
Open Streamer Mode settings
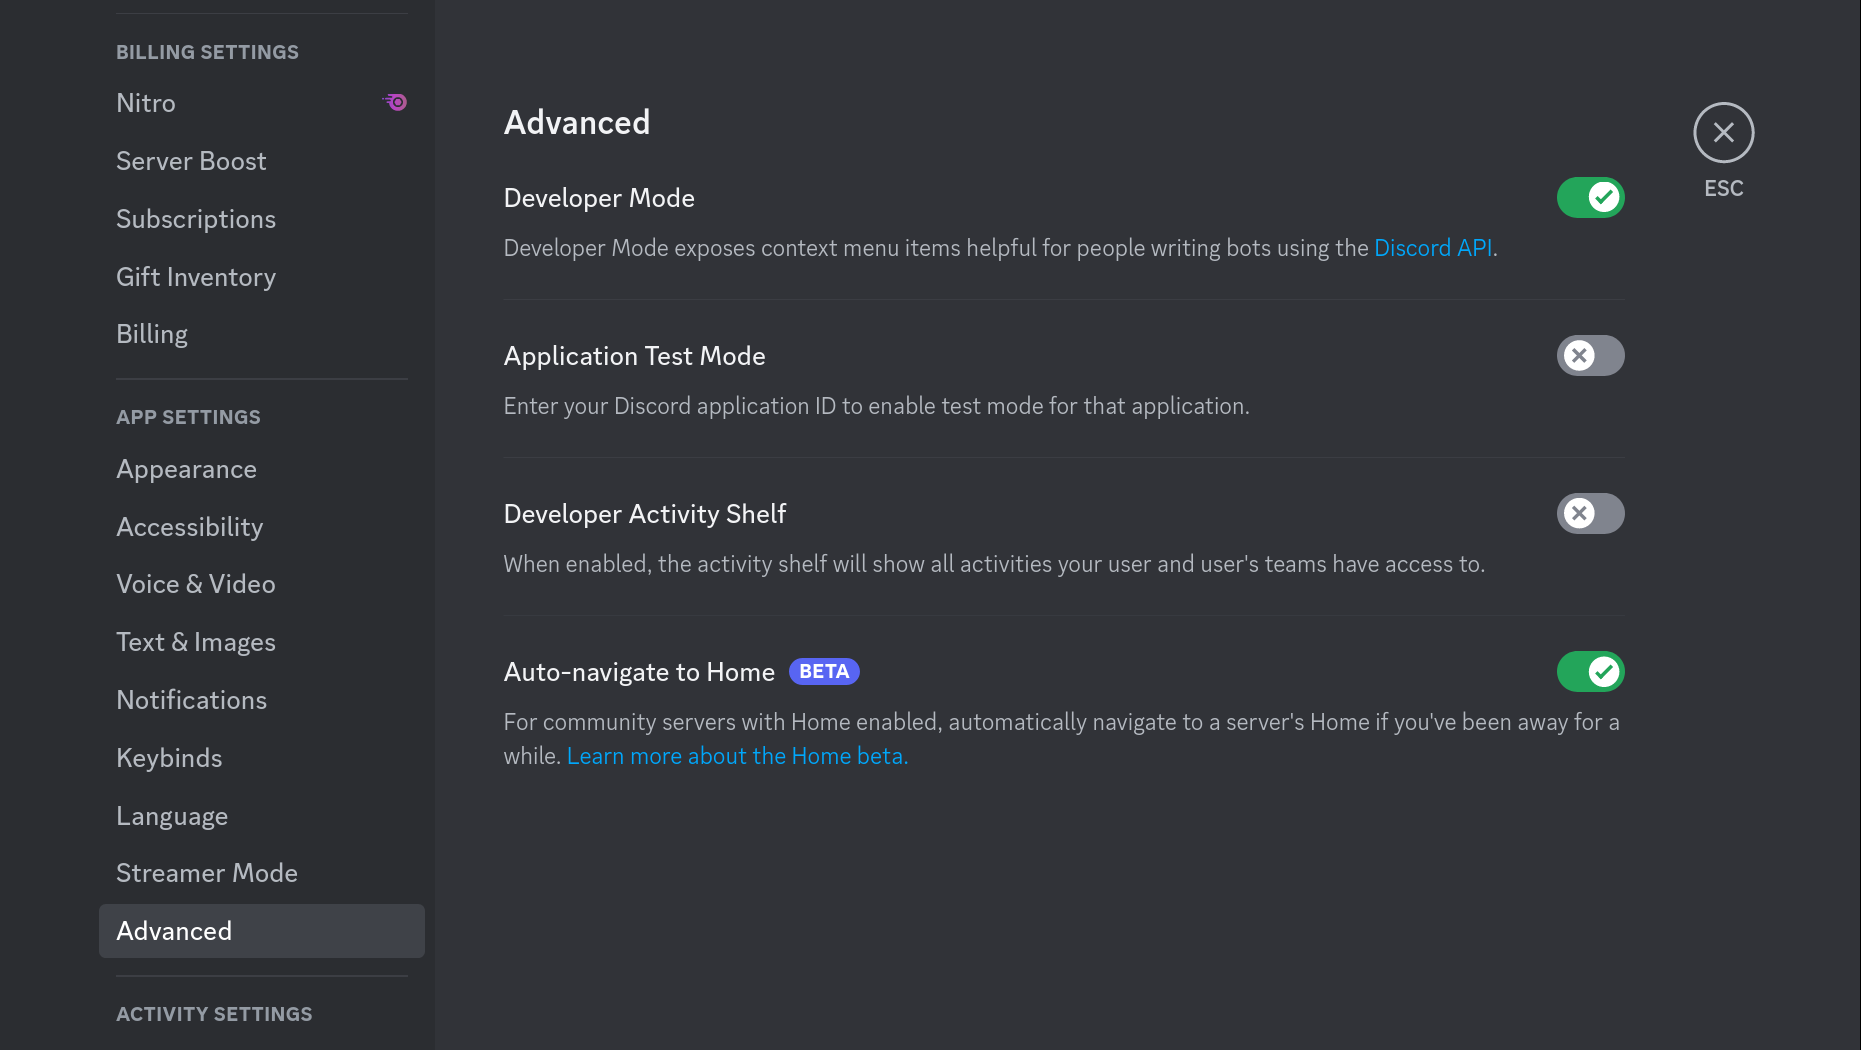[x=206, y=872]
